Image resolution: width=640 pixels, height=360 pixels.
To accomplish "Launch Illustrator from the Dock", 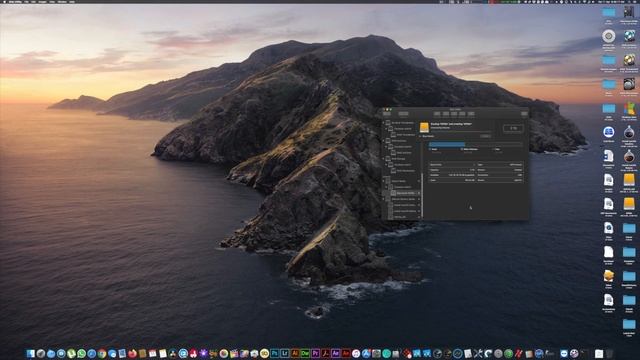I will pyautogui.click(x=295, y=353).
